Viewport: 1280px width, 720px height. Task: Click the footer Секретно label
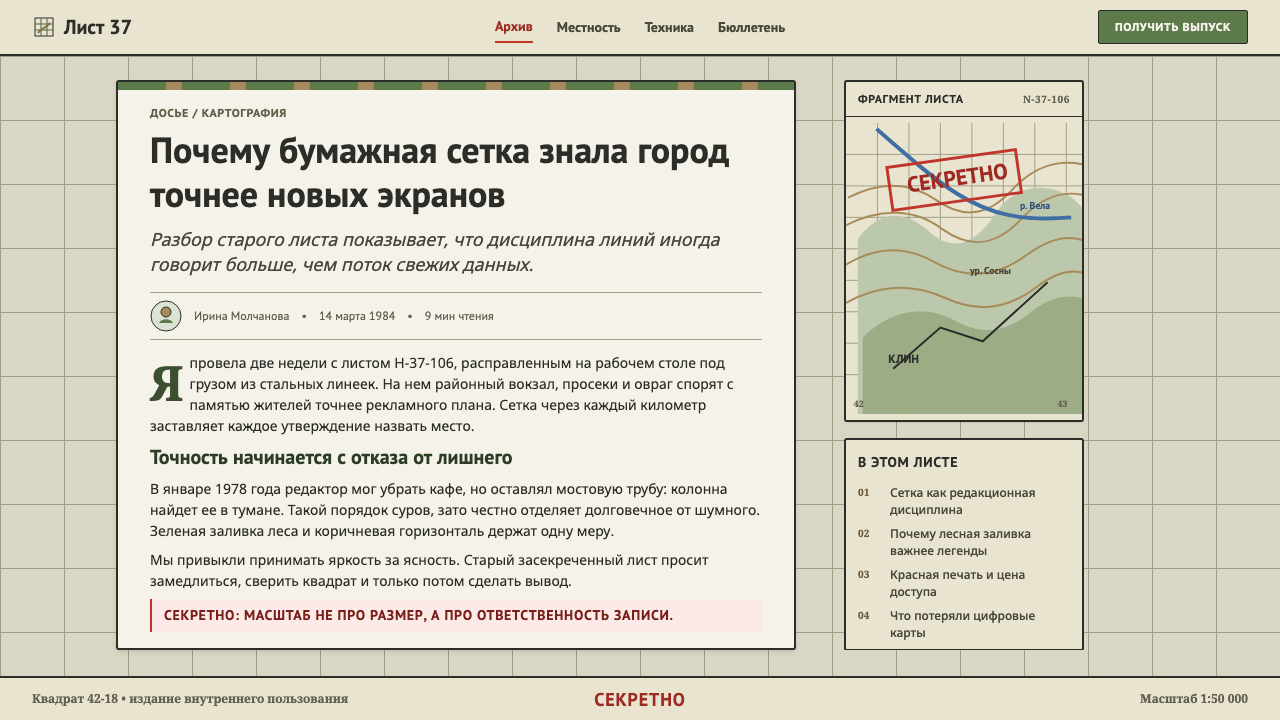(640, 700)
